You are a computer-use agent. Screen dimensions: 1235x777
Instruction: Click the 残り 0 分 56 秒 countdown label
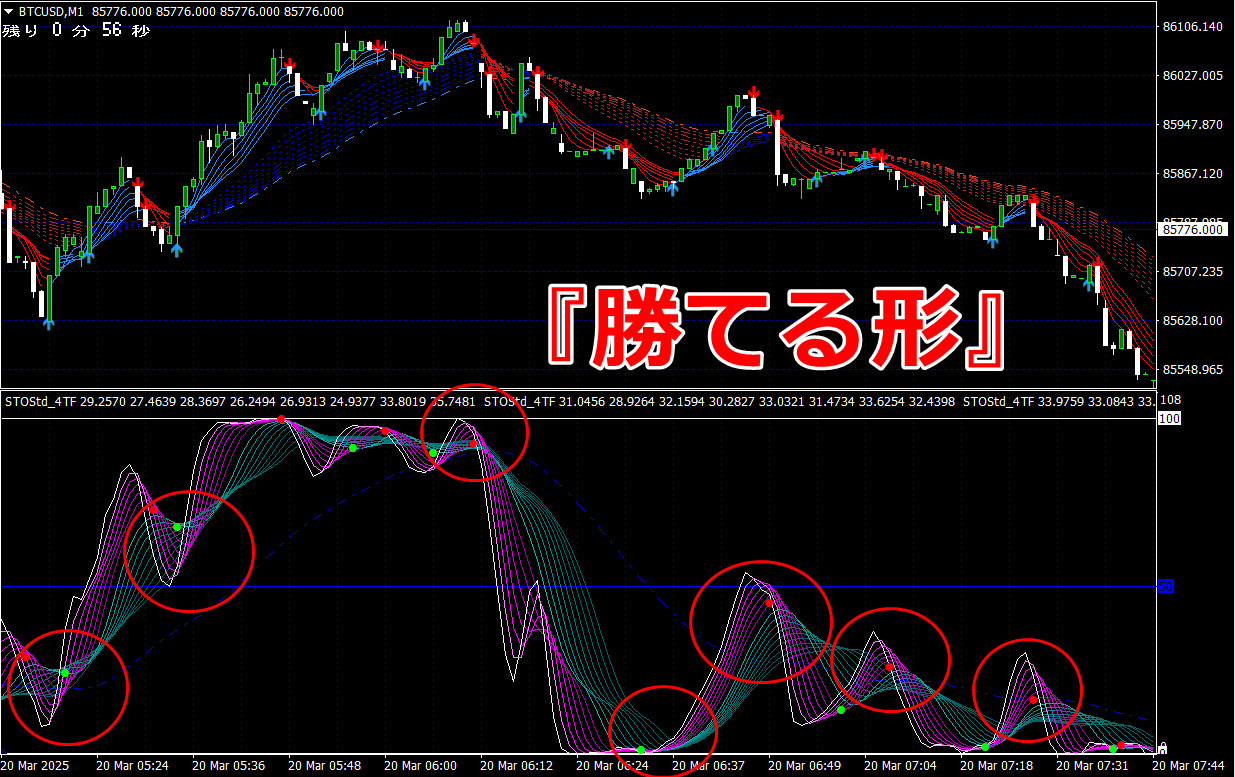tap(76, 31)
